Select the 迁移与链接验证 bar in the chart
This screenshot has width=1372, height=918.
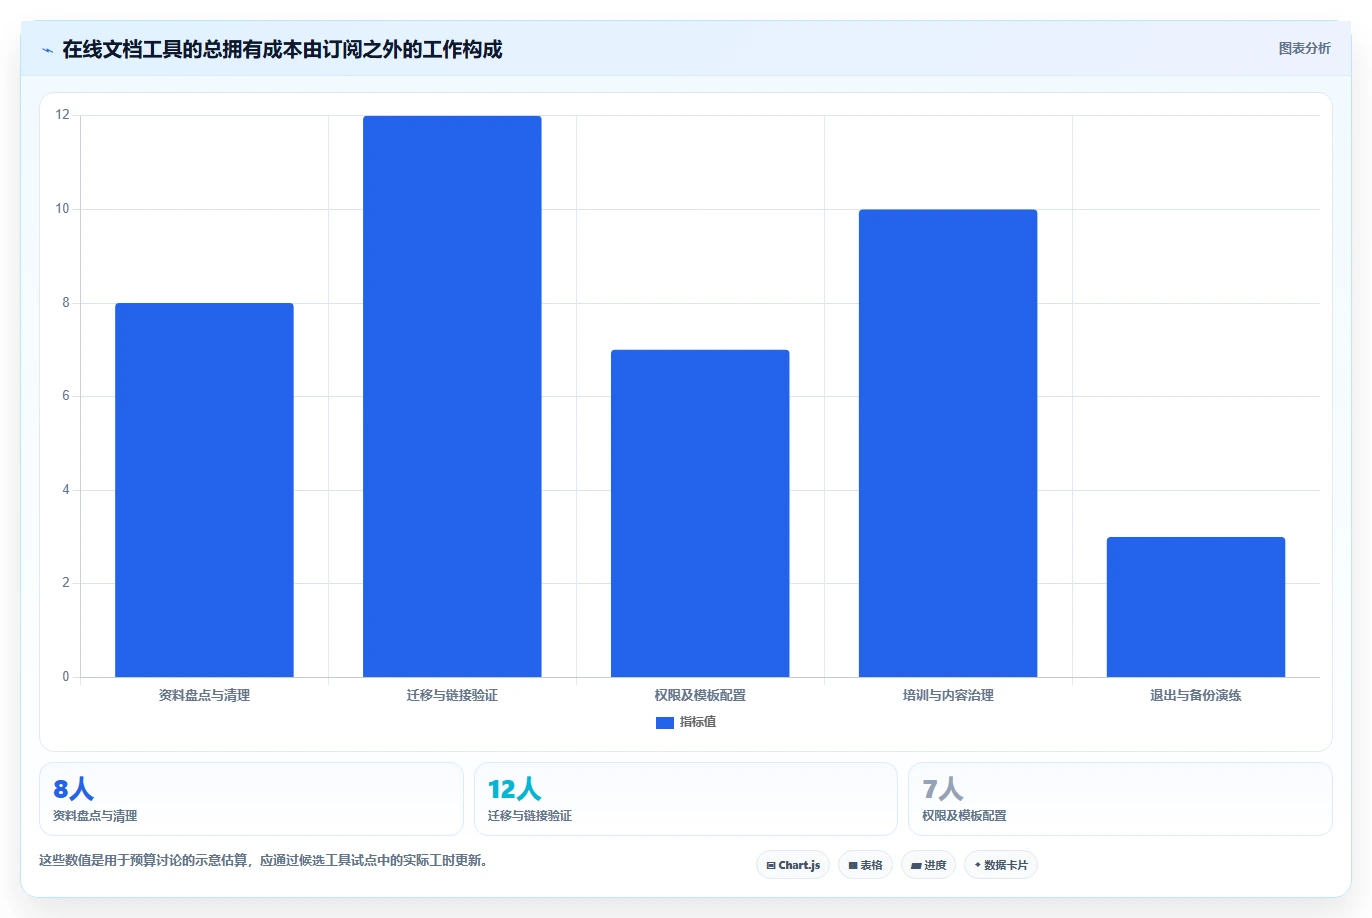click(x=452, y=396)
